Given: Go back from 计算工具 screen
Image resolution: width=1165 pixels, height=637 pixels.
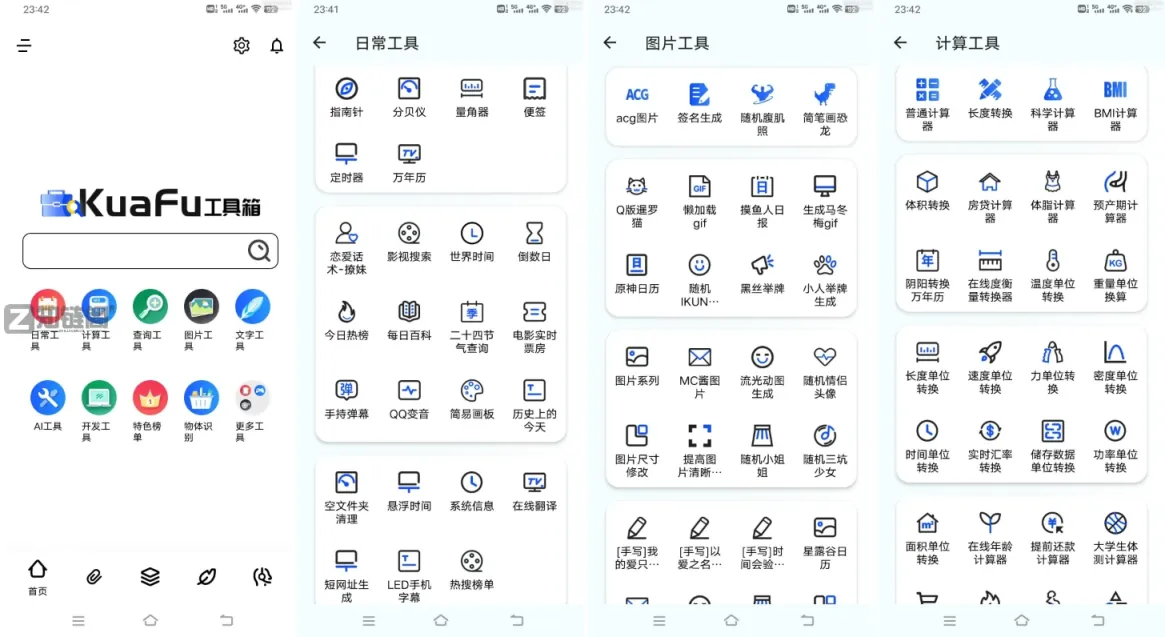Looking at the screenshot, I should click(900, 43).
